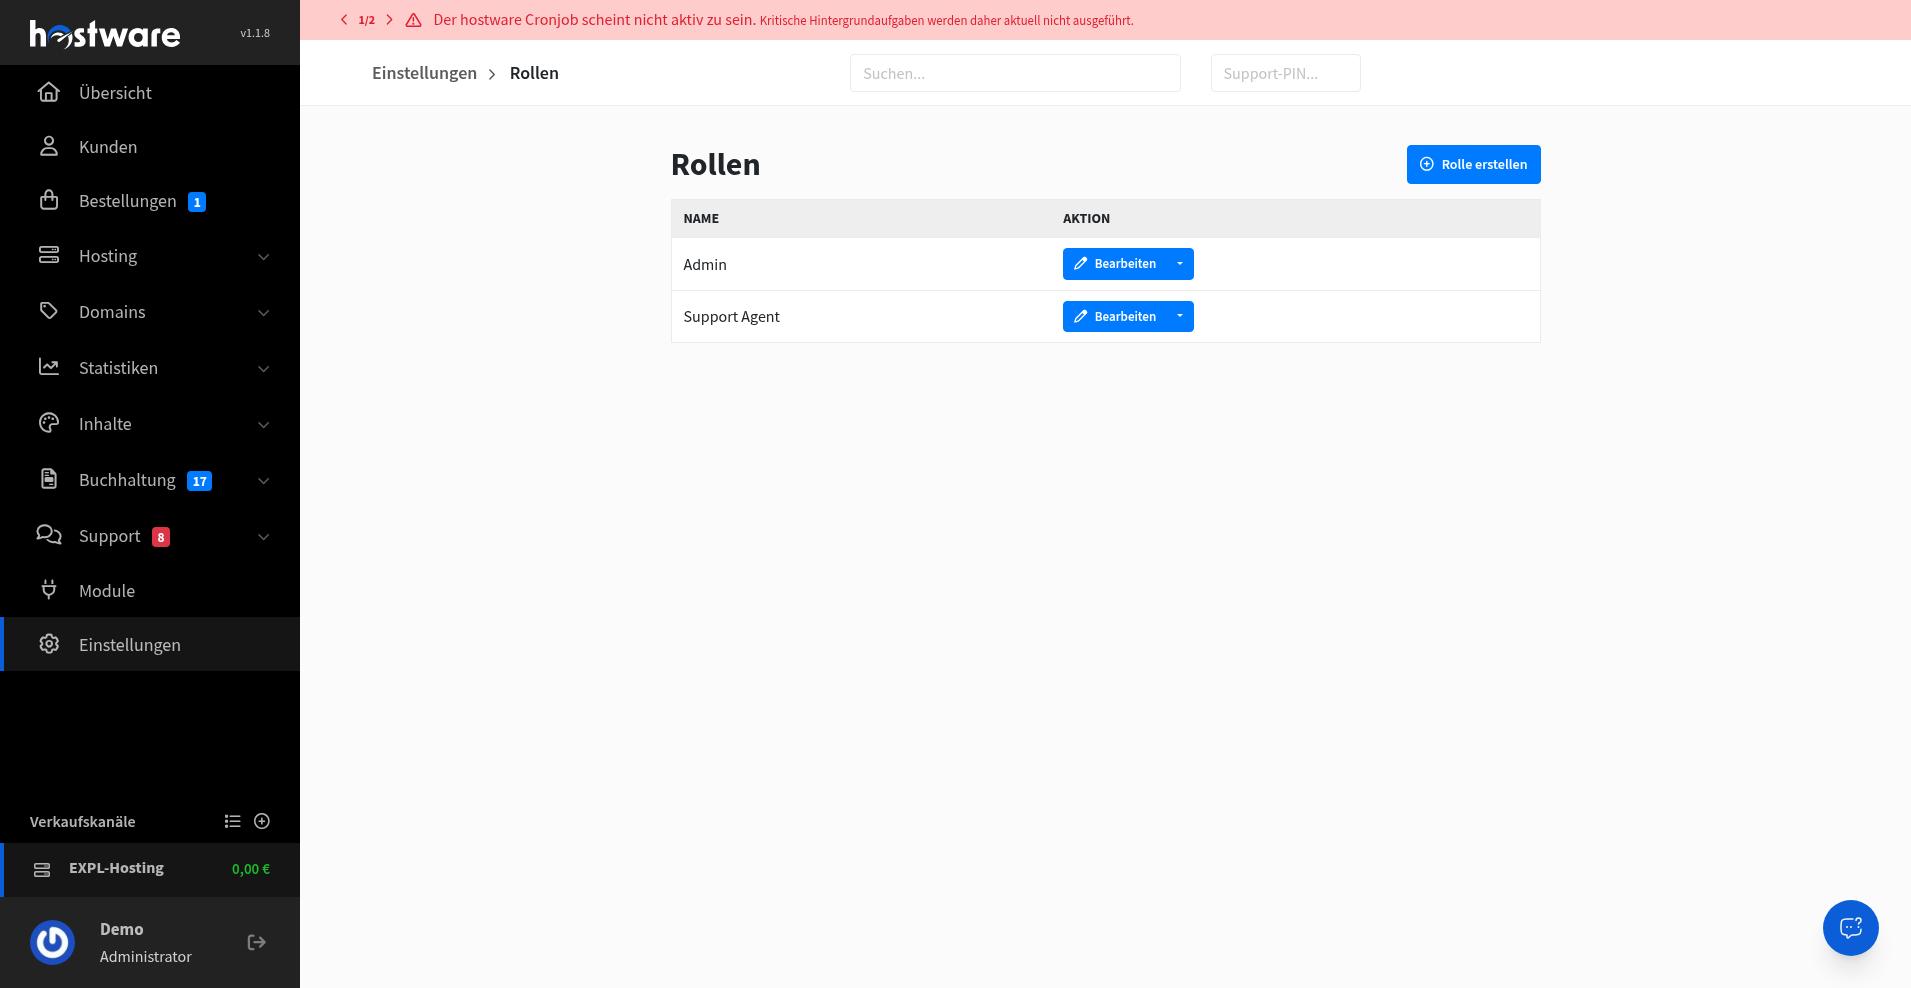1911x988 pixels.
Task: Open dropdown arrow for Admin role
Action: 1180,264
